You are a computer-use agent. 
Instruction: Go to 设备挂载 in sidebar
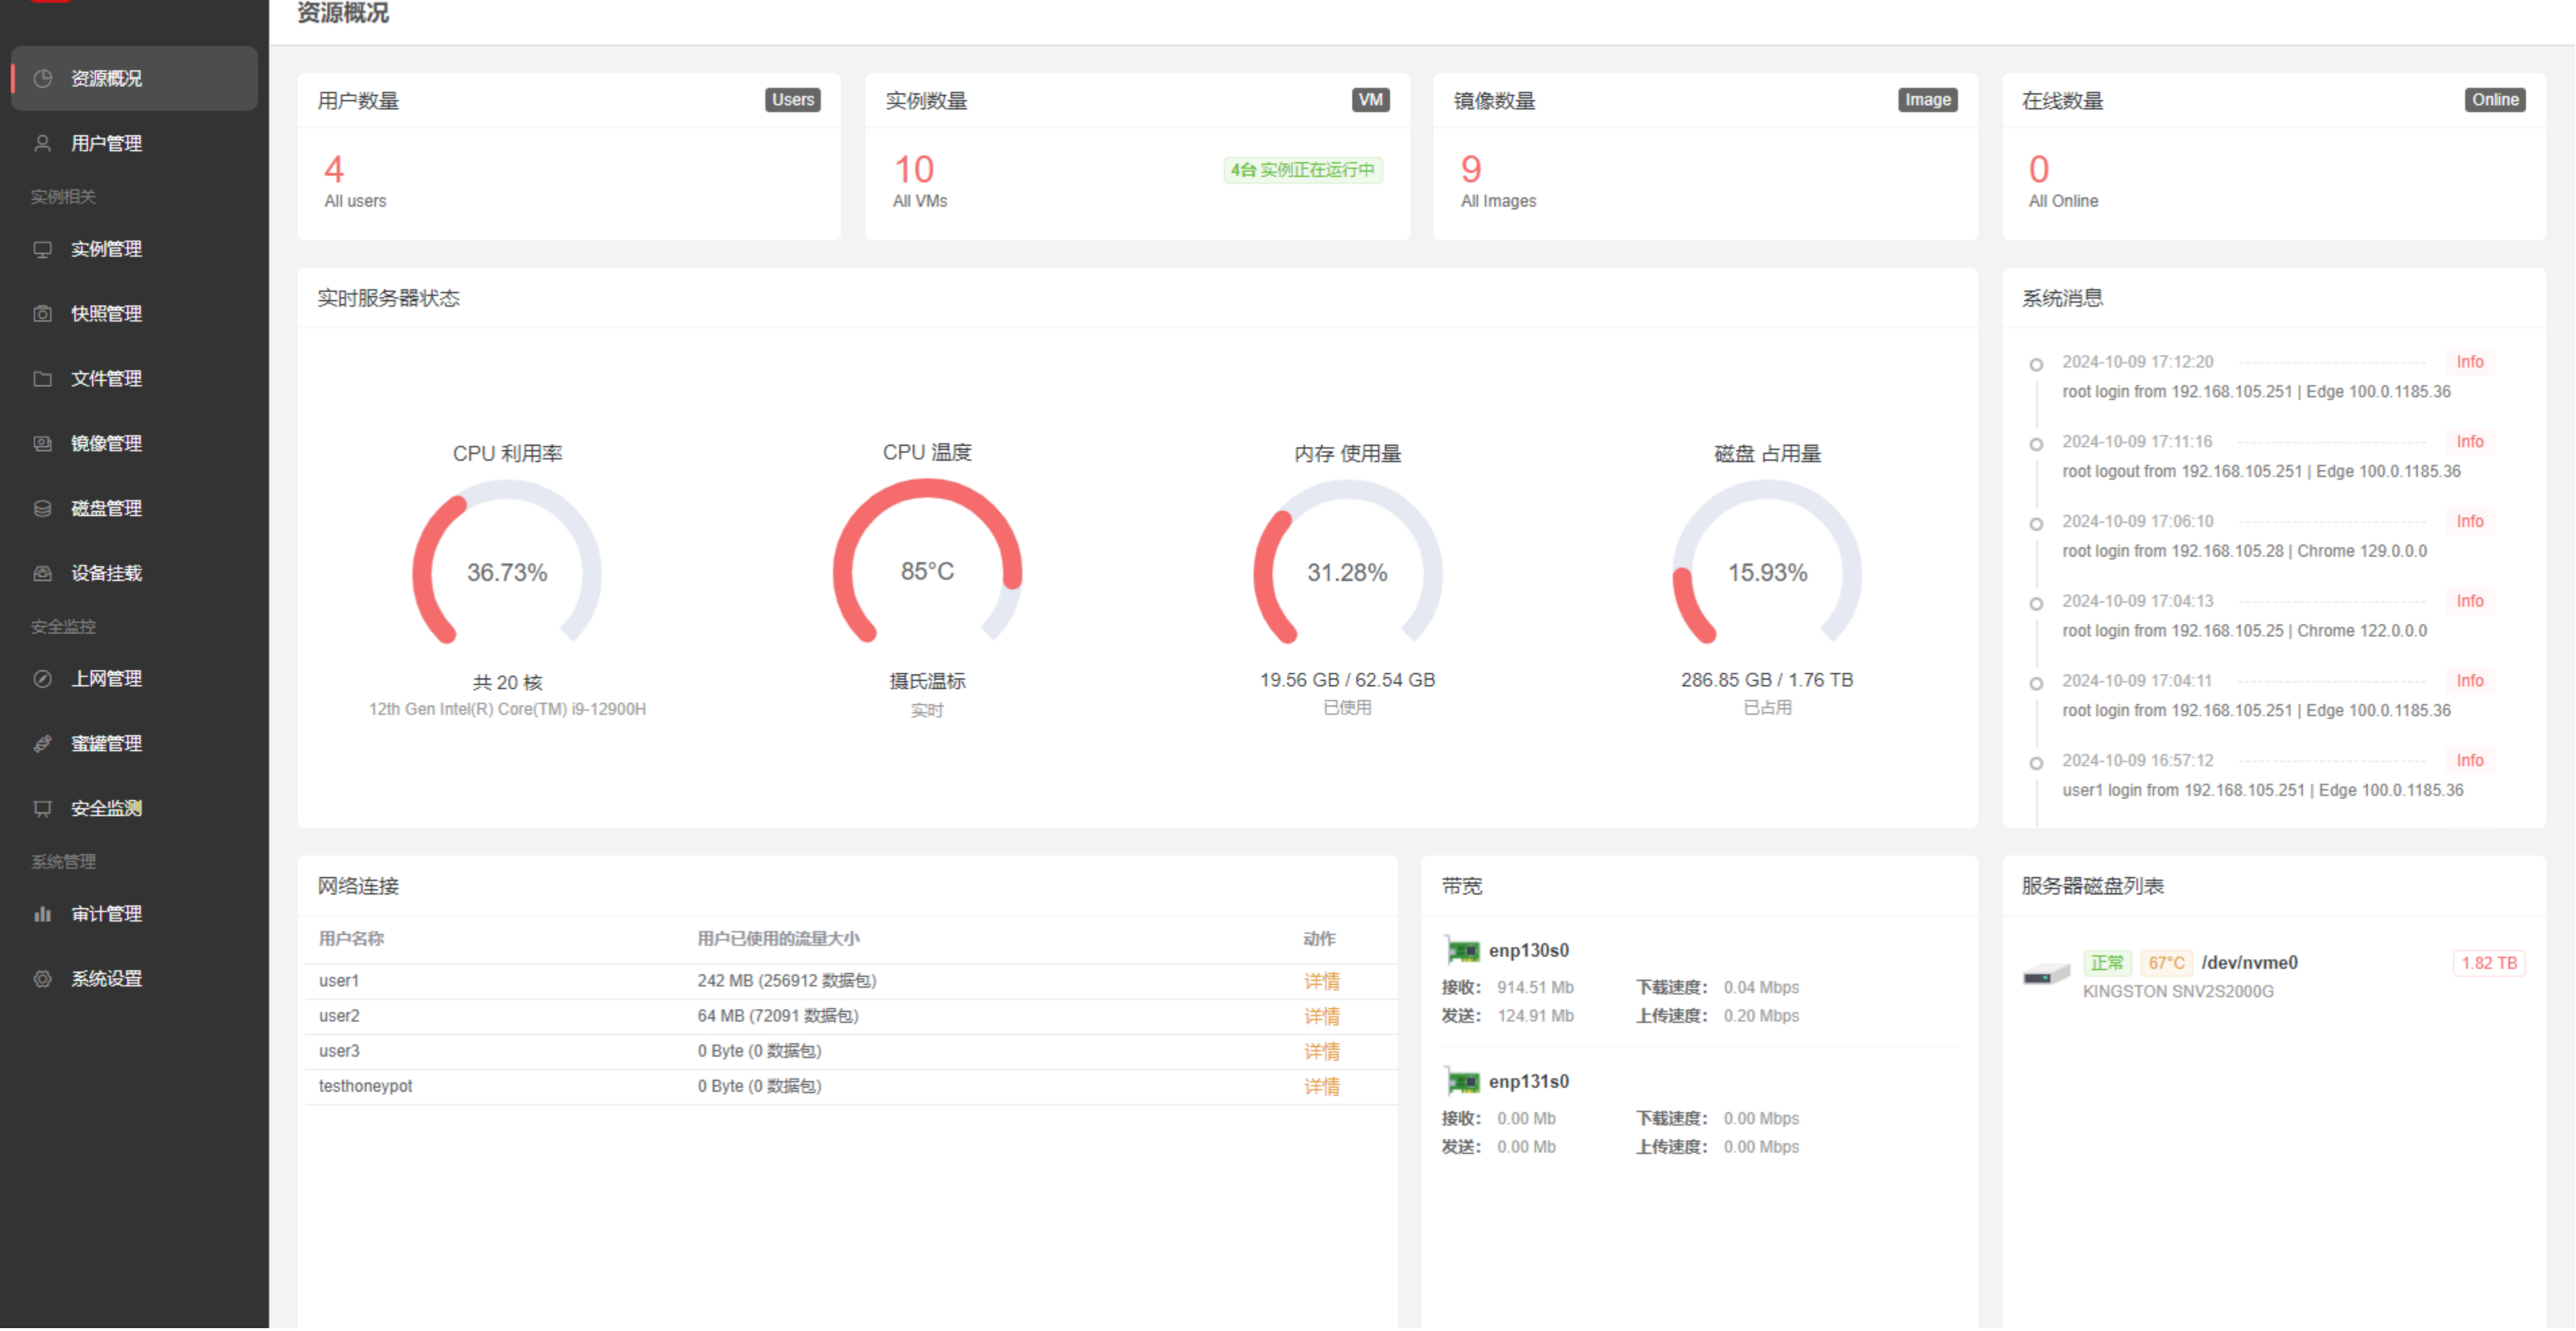tap(106, 573)
